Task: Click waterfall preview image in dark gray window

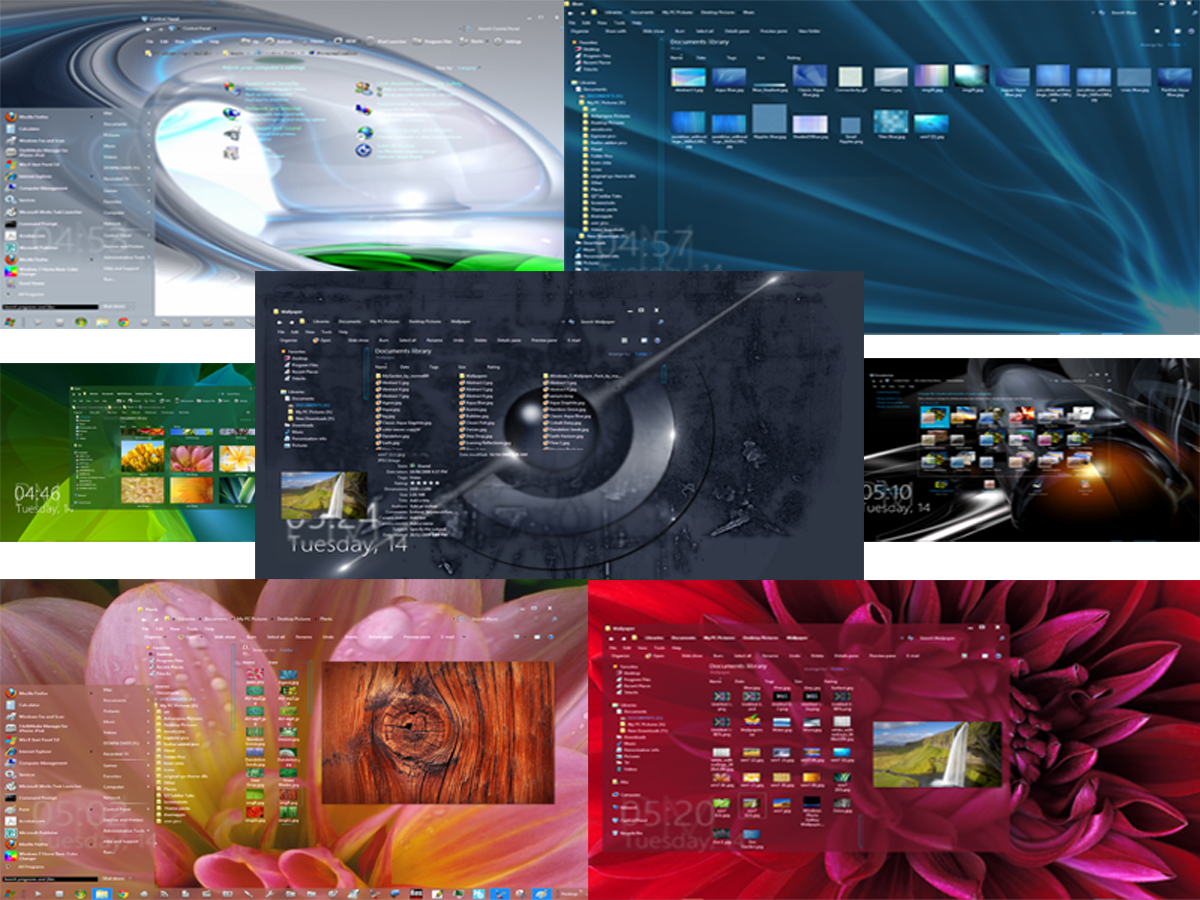Action: (324, 495)
